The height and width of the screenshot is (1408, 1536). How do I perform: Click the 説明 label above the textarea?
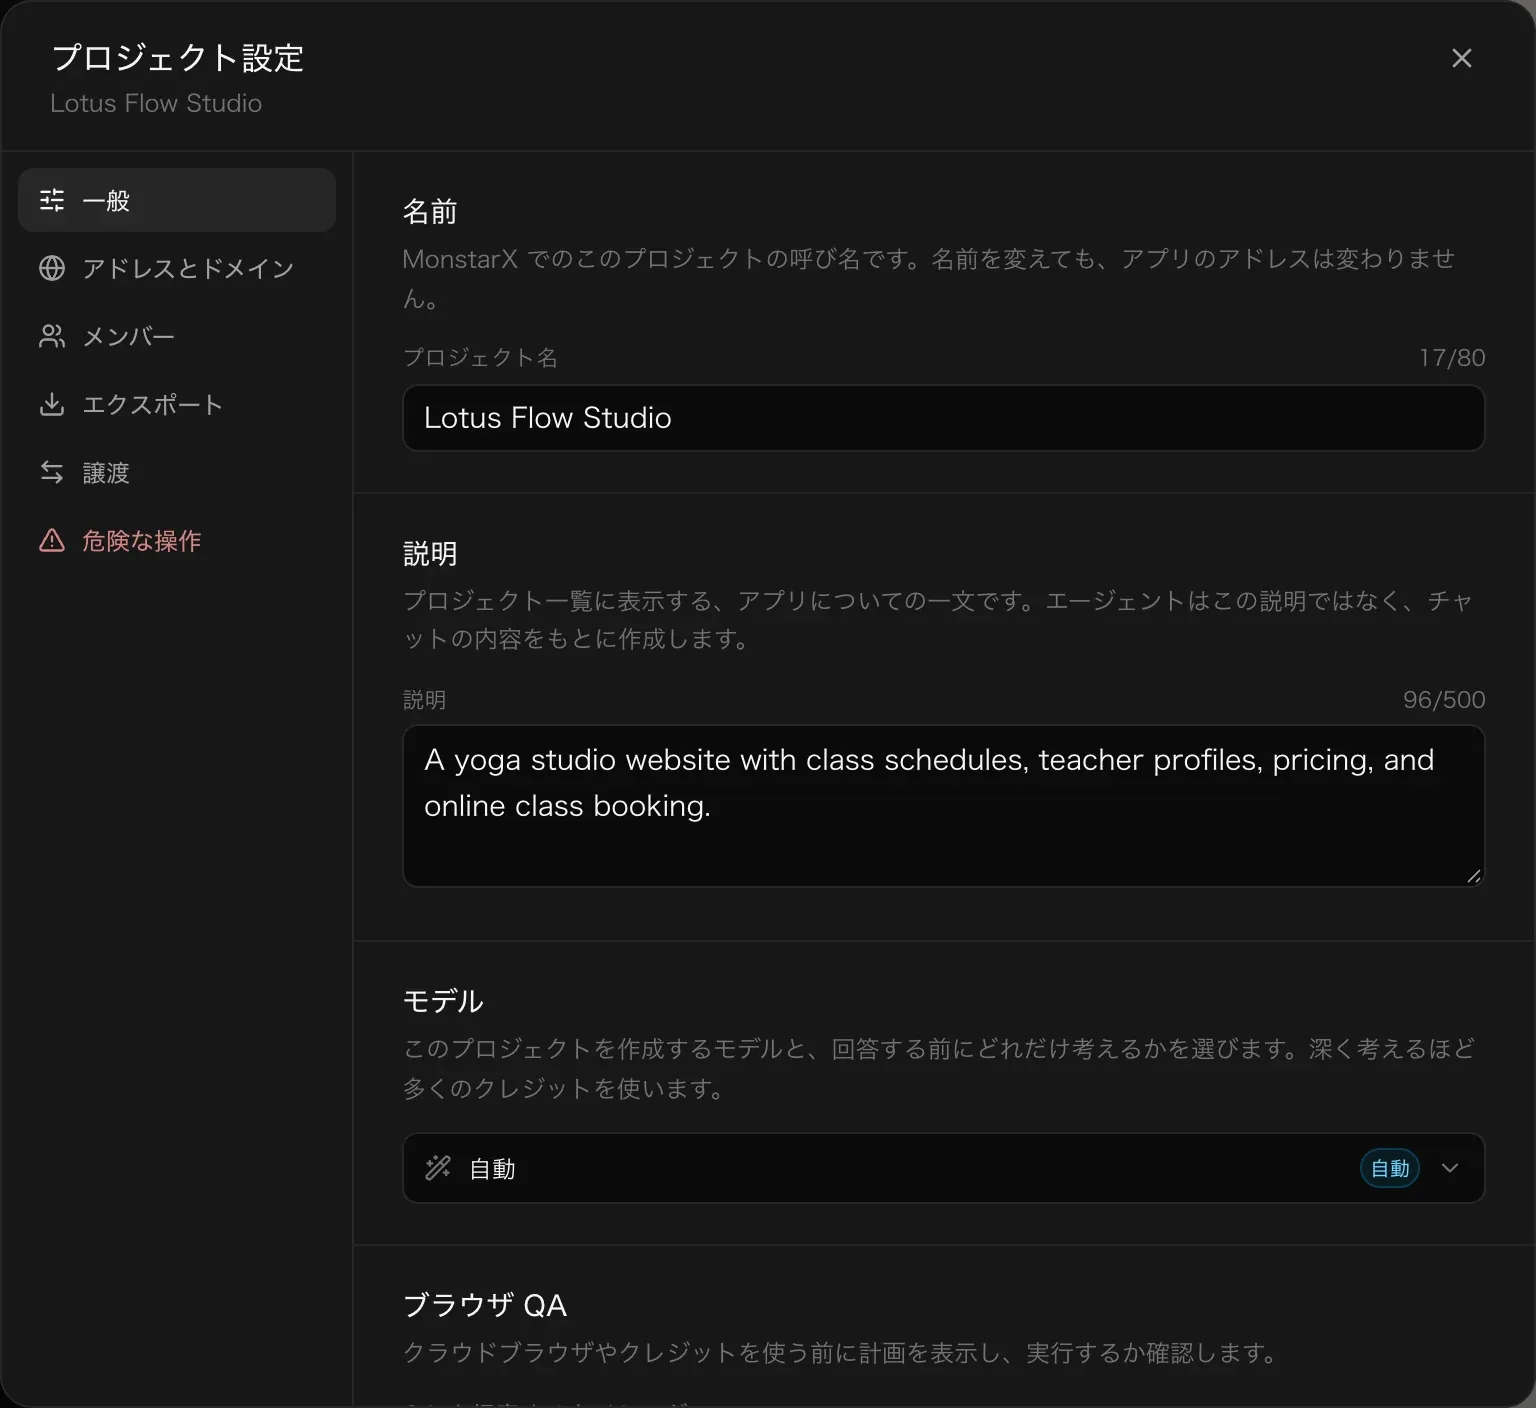click(x=424, y=699)
